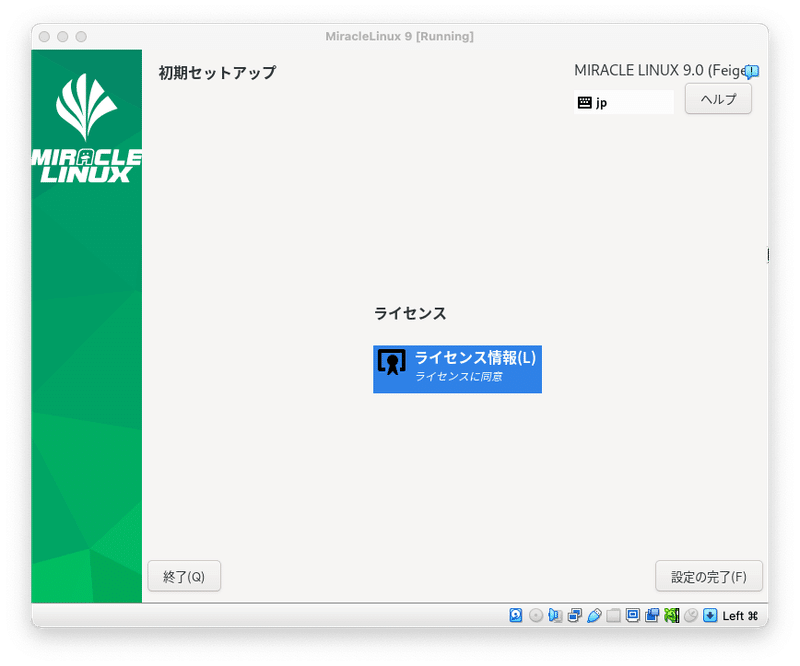800x666 pixels.
Task: Click the Miracle Linux logo in sidebar
Action: tap(87, 128)
